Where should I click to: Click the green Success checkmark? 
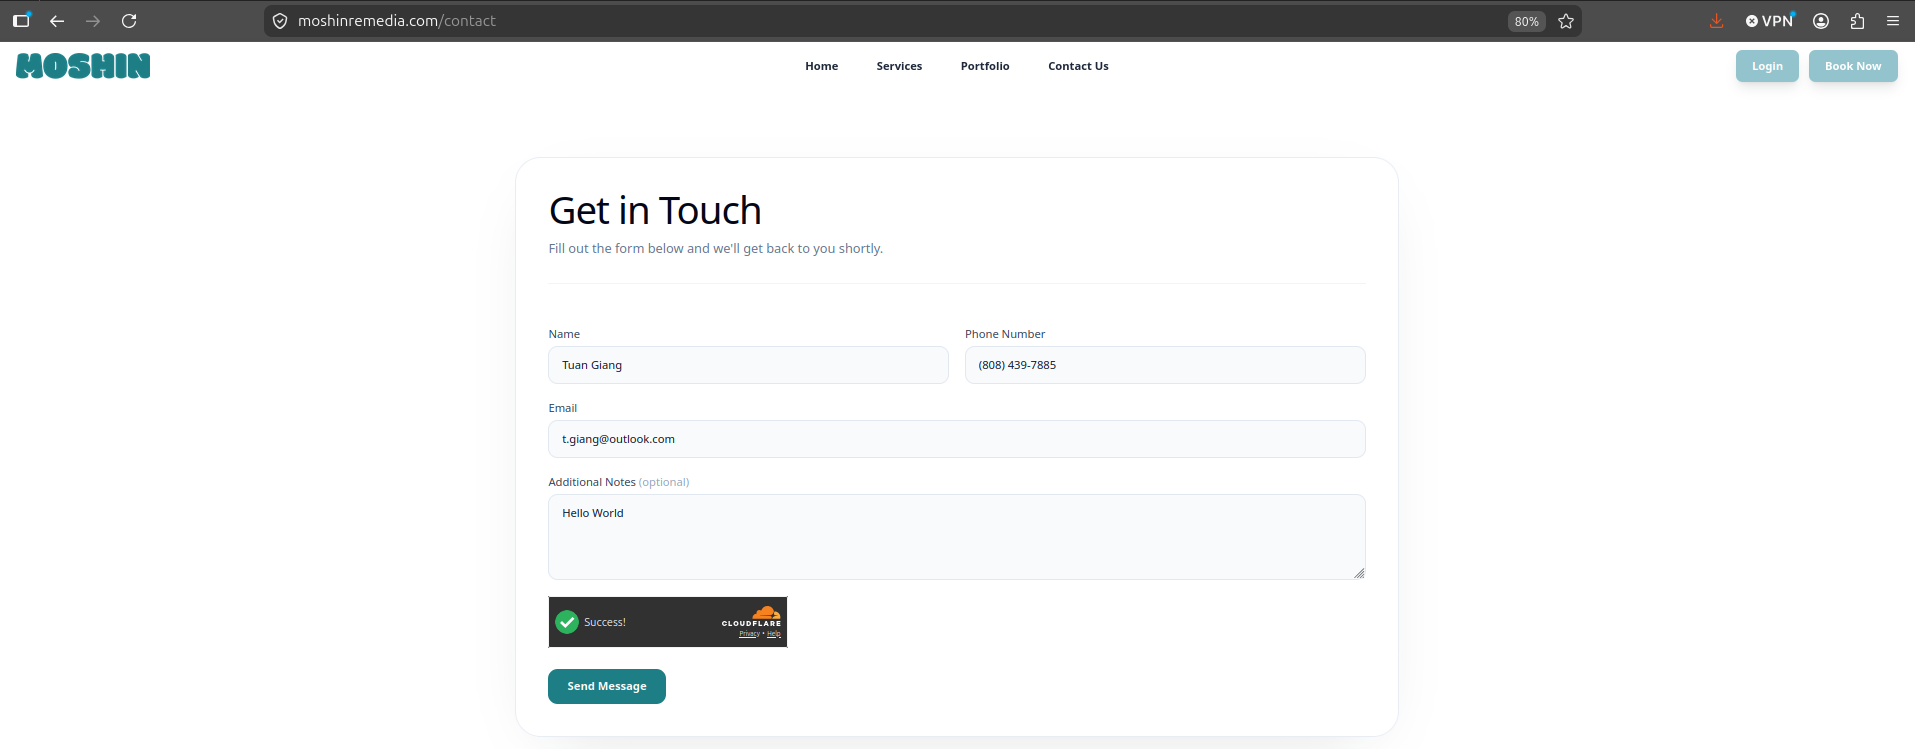567,622
